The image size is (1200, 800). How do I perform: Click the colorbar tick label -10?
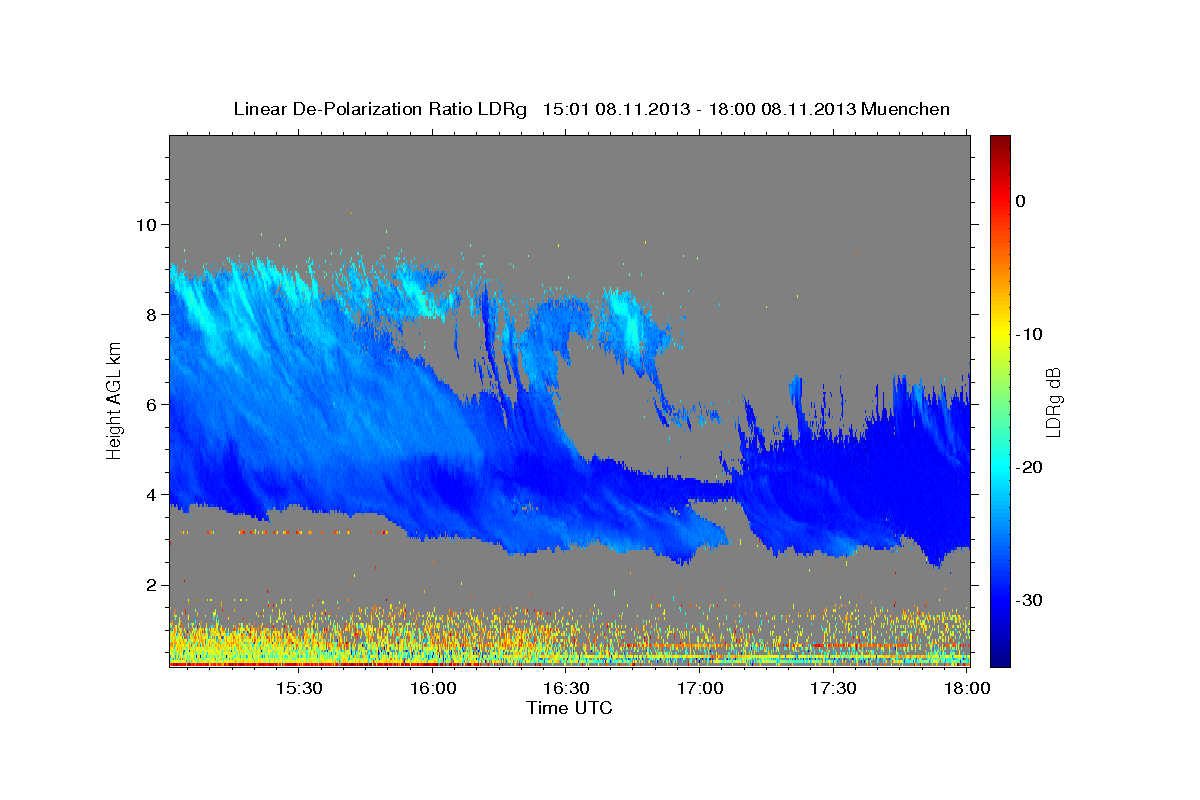(x=1029, y=334)
